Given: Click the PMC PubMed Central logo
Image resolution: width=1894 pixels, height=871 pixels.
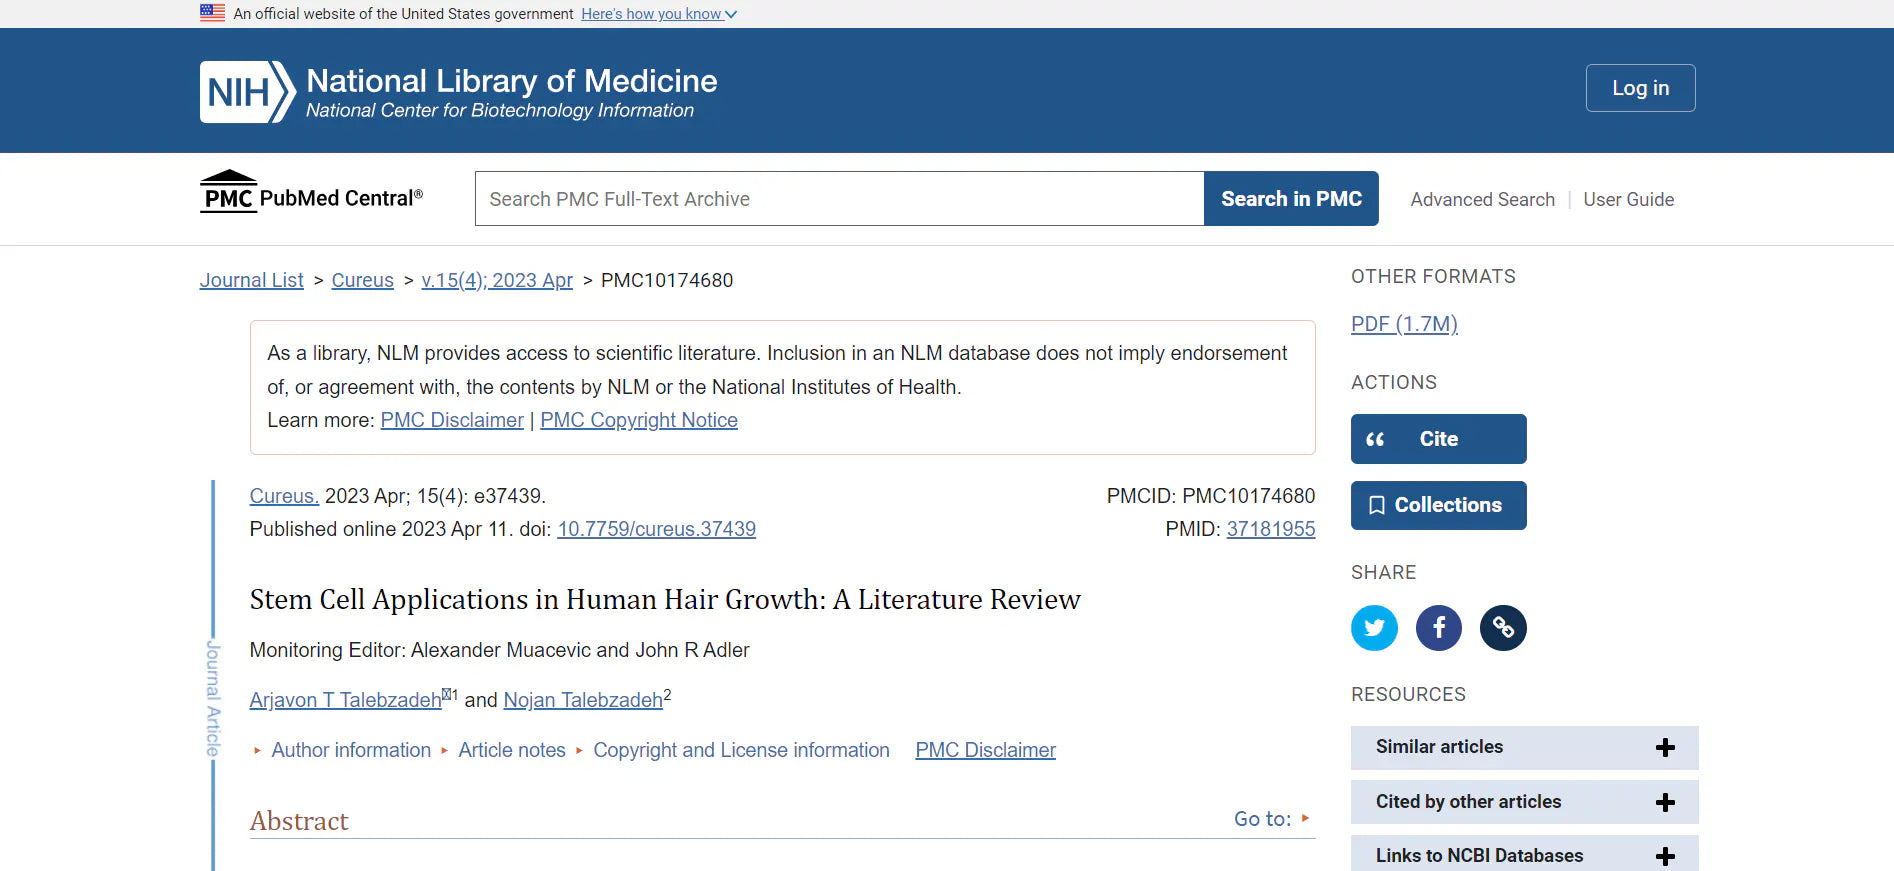Looking at the screenshot, I should point(311,194).
